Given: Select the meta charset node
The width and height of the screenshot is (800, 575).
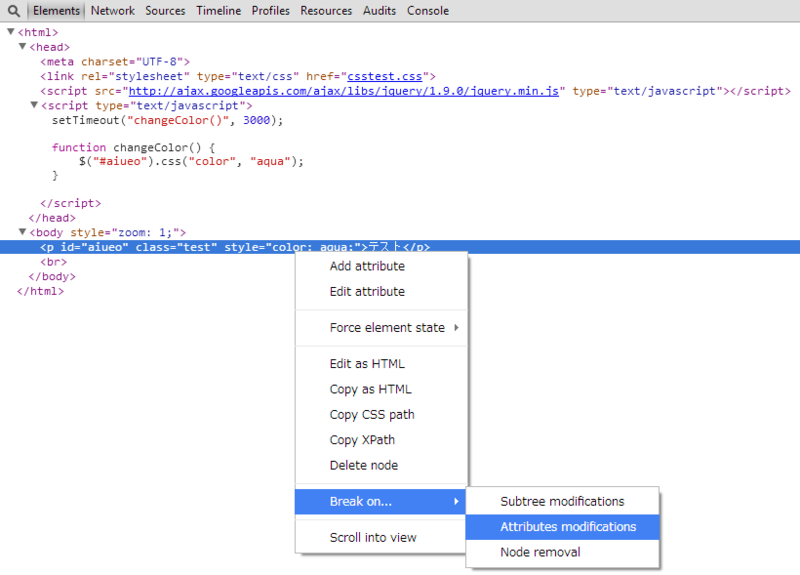Looking at the screenshot, I should point(115,62).
